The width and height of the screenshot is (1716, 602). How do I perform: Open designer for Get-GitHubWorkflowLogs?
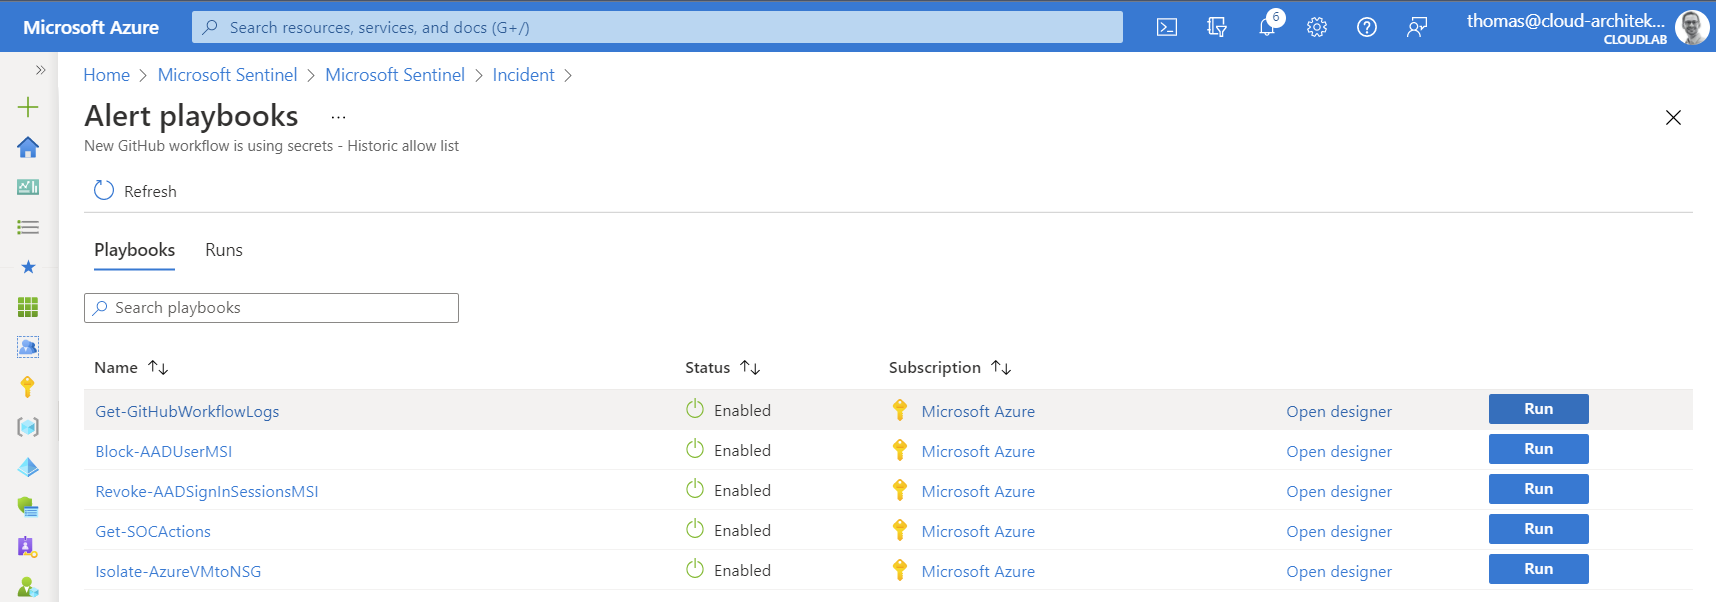(x=1339, y=411)
